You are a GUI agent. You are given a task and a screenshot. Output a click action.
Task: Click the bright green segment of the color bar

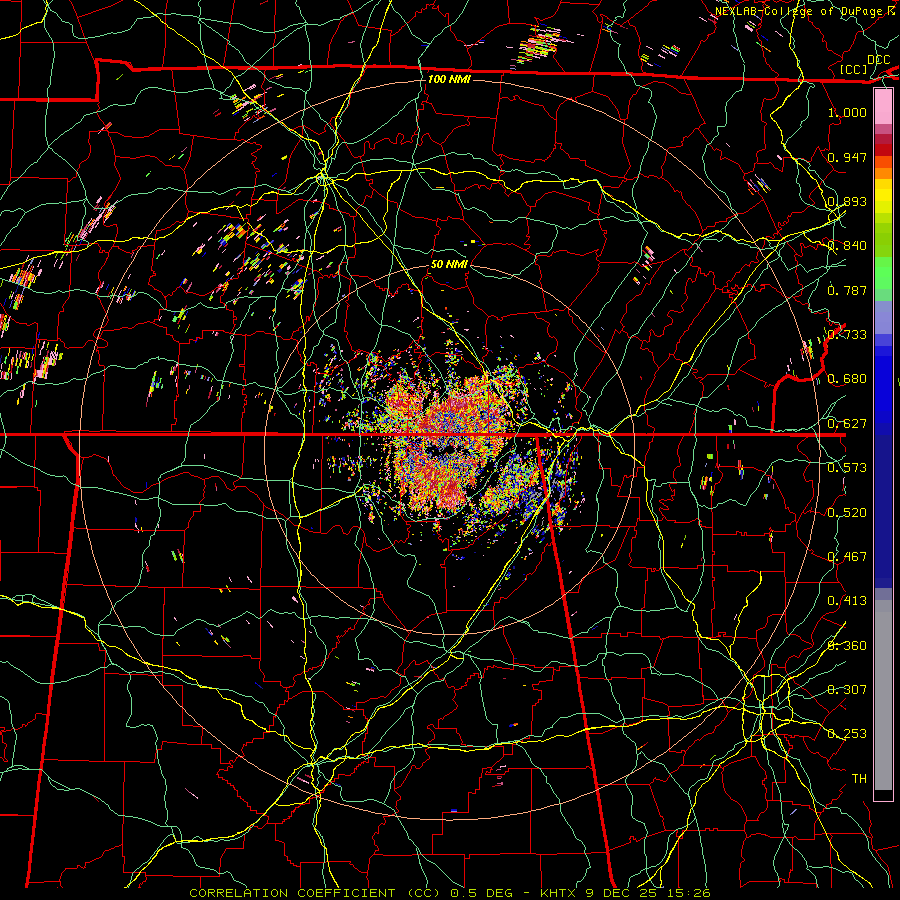[883, 273]
